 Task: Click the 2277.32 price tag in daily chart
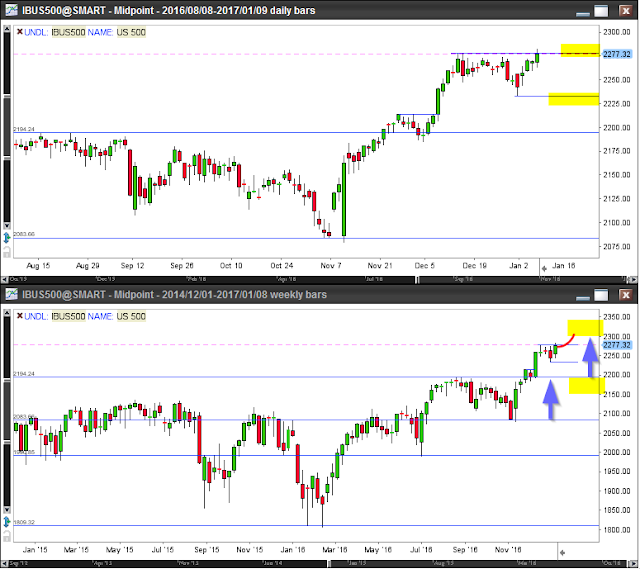click(616, 54)
